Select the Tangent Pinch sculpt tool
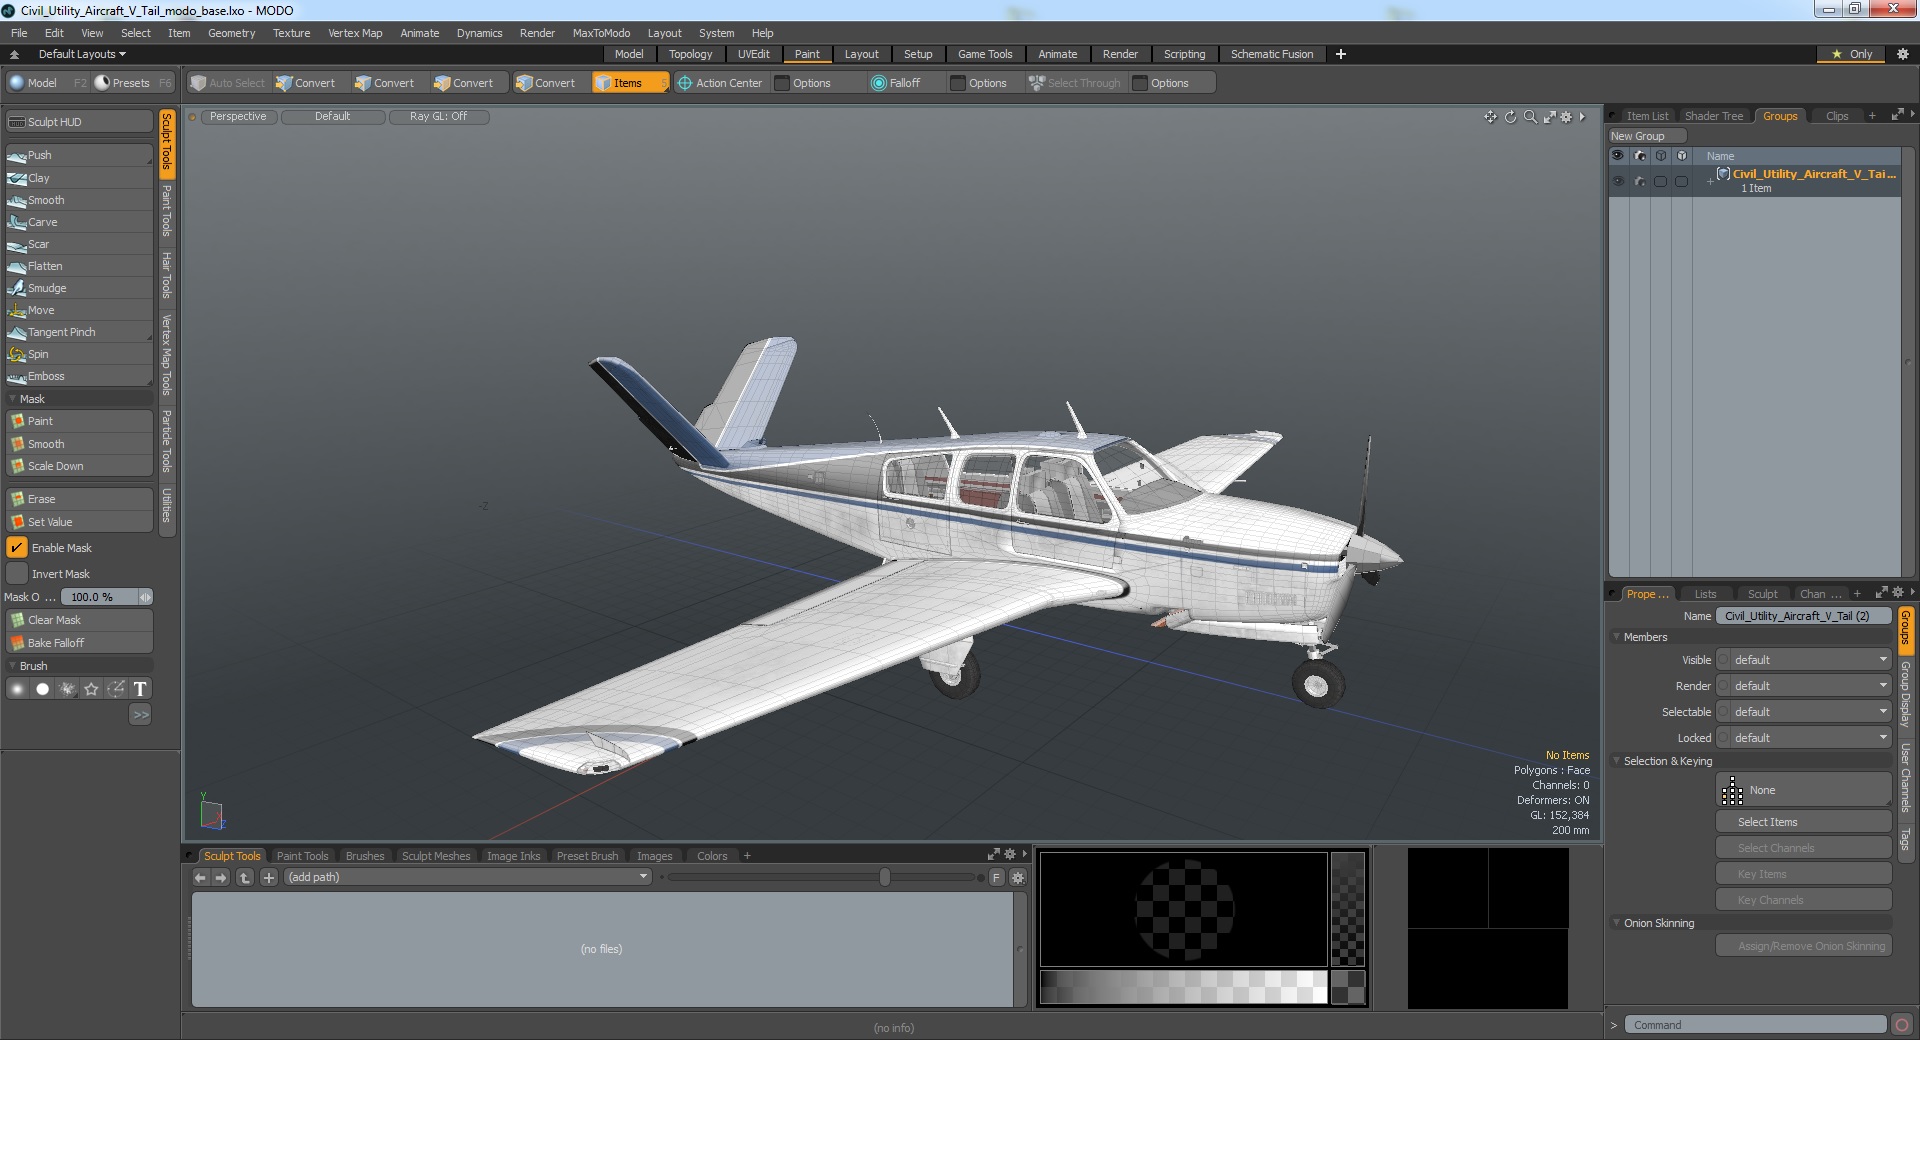The width and height of the screenshot is (1920, 1158). pos(61,332)
